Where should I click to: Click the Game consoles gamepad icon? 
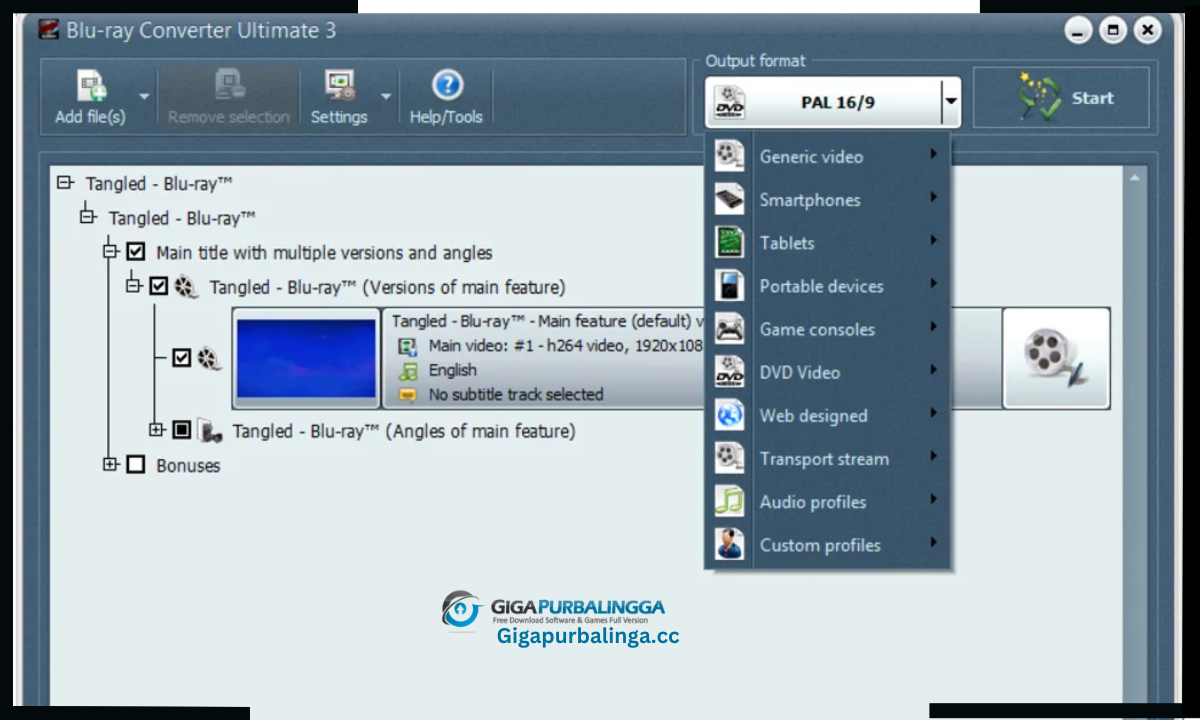tap(730, 329)
